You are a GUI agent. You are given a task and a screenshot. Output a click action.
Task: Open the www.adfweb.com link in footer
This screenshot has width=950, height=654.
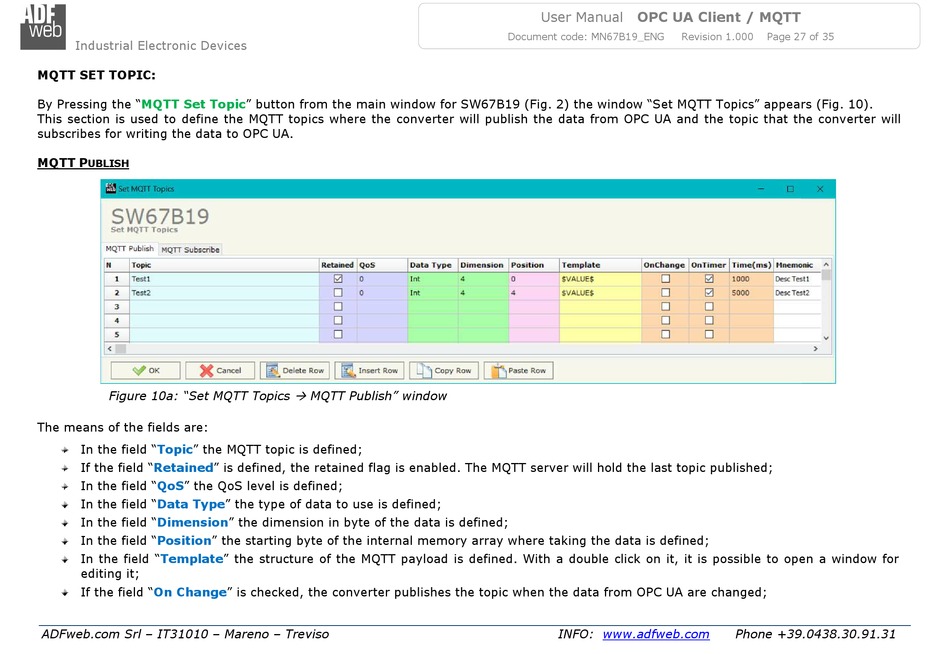(656, 634)
